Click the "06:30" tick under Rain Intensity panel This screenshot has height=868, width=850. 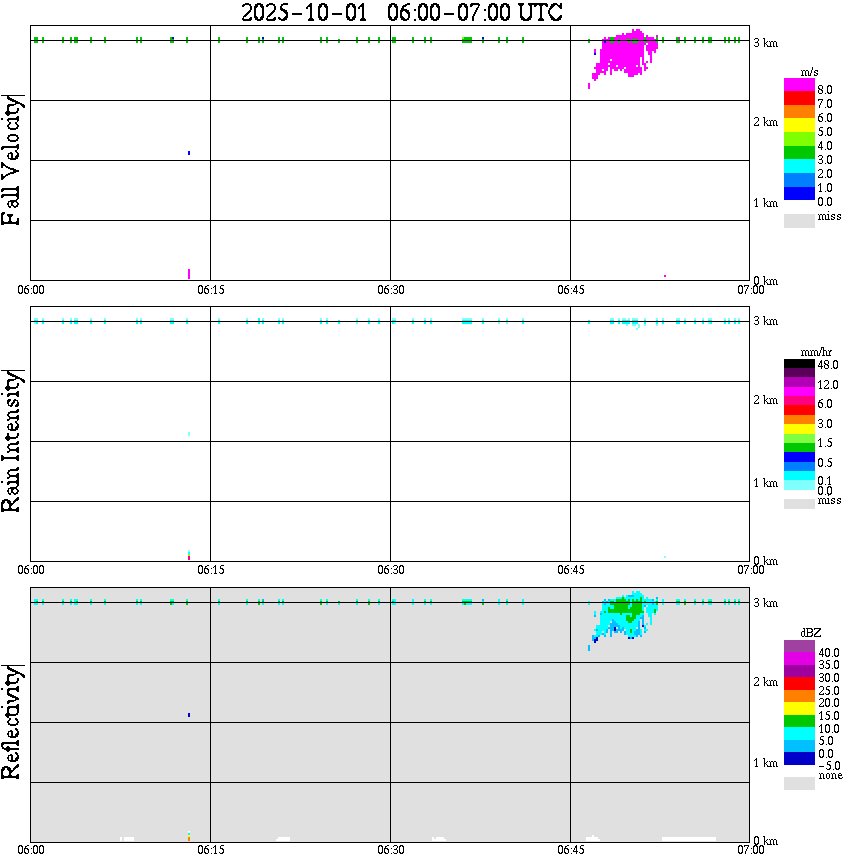390,570
